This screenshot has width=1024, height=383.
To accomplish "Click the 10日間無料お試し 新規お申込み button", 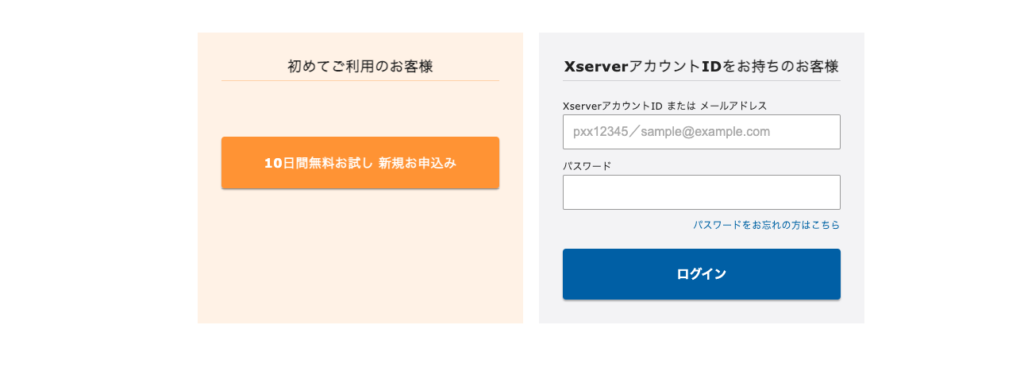I will [360, 163].
